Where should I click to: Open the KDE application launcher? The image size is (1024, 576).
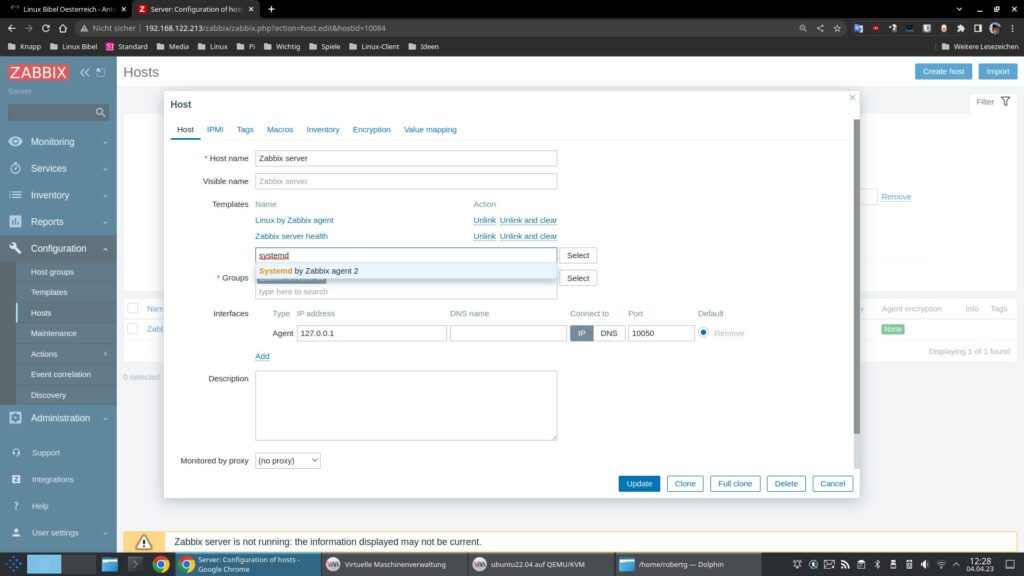point(14,564)
